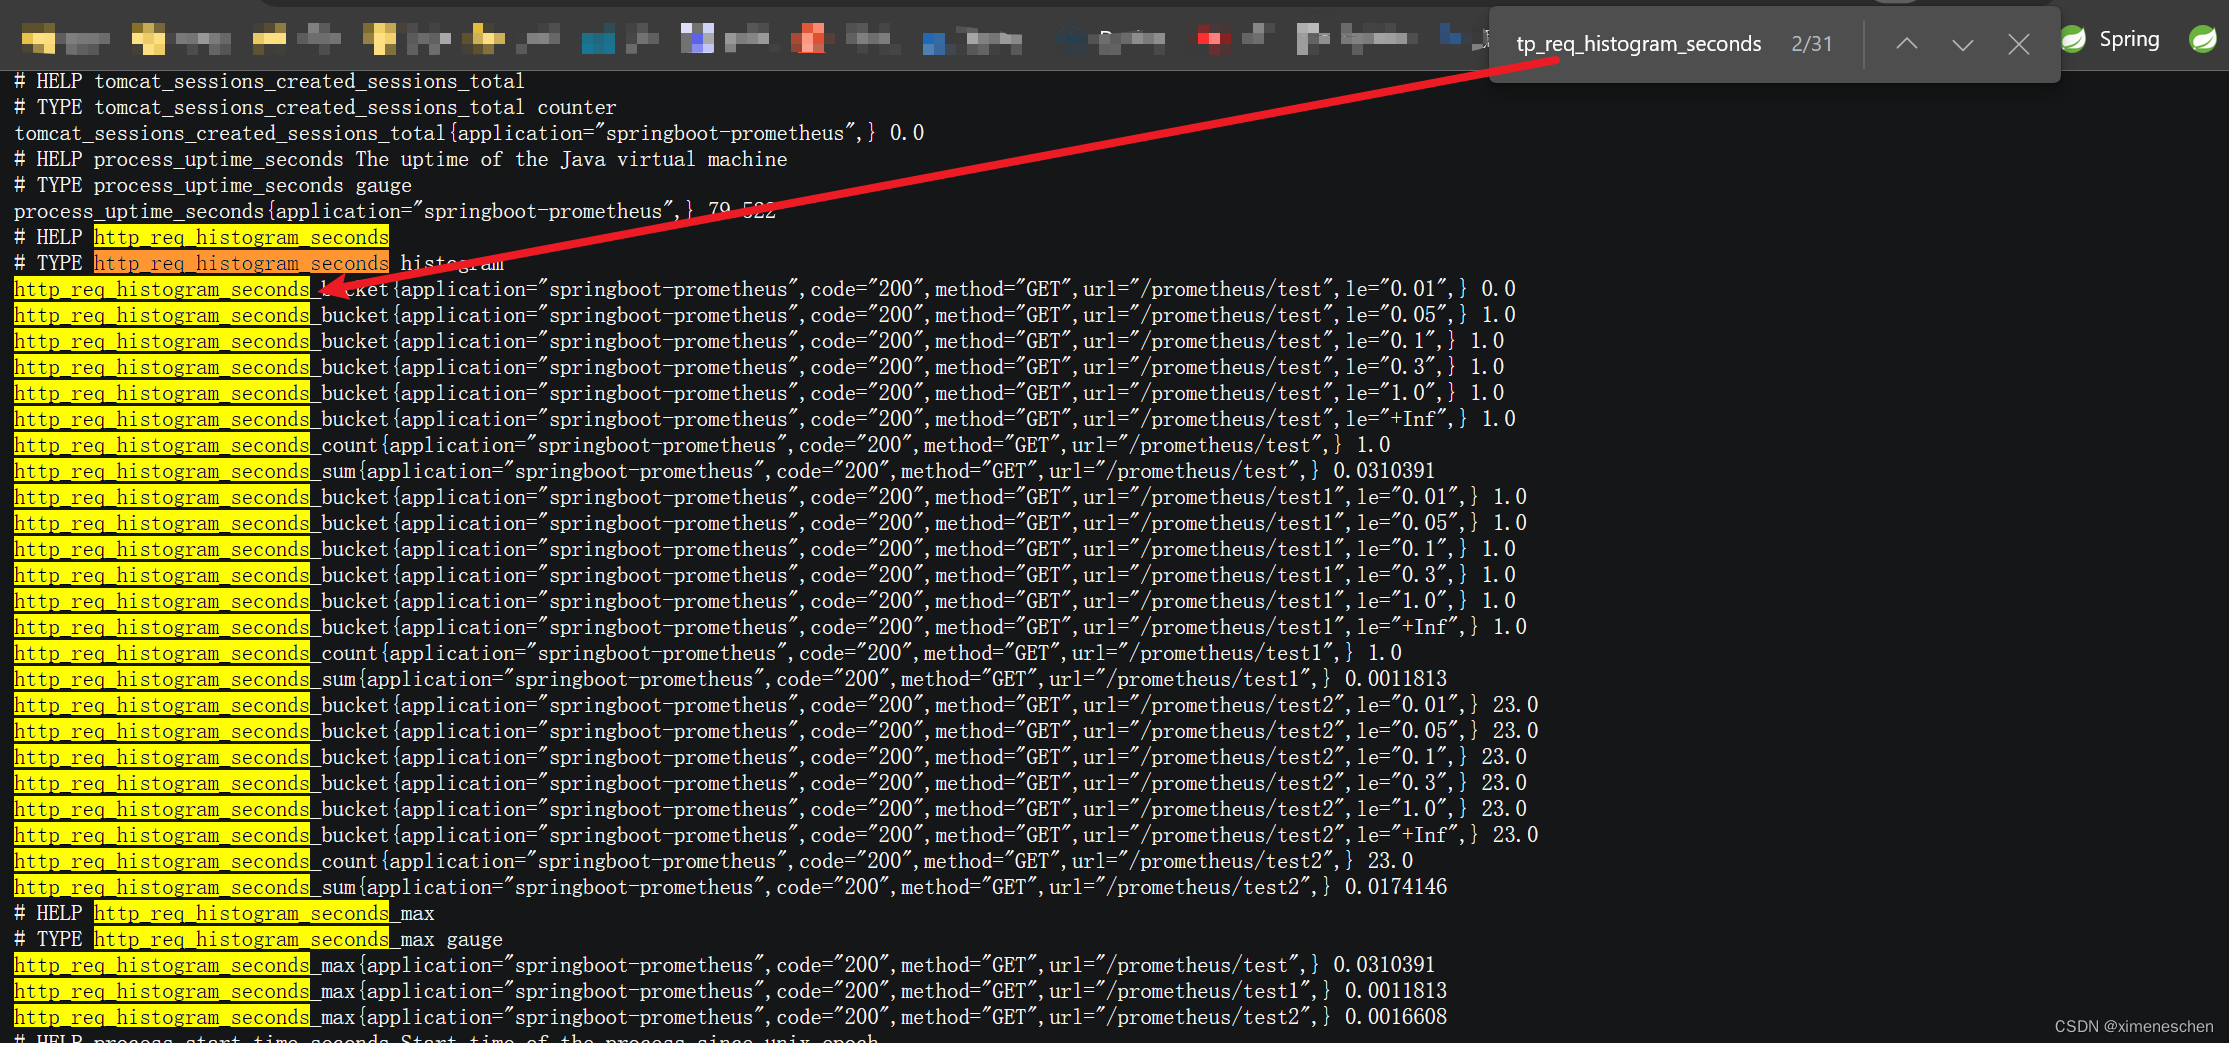Image resolution: width=2229 pixels, height=1043 pixels.
Task: Click the /prometheus/test2 bucket le="0.1" line
Action: tap(770, 757)
